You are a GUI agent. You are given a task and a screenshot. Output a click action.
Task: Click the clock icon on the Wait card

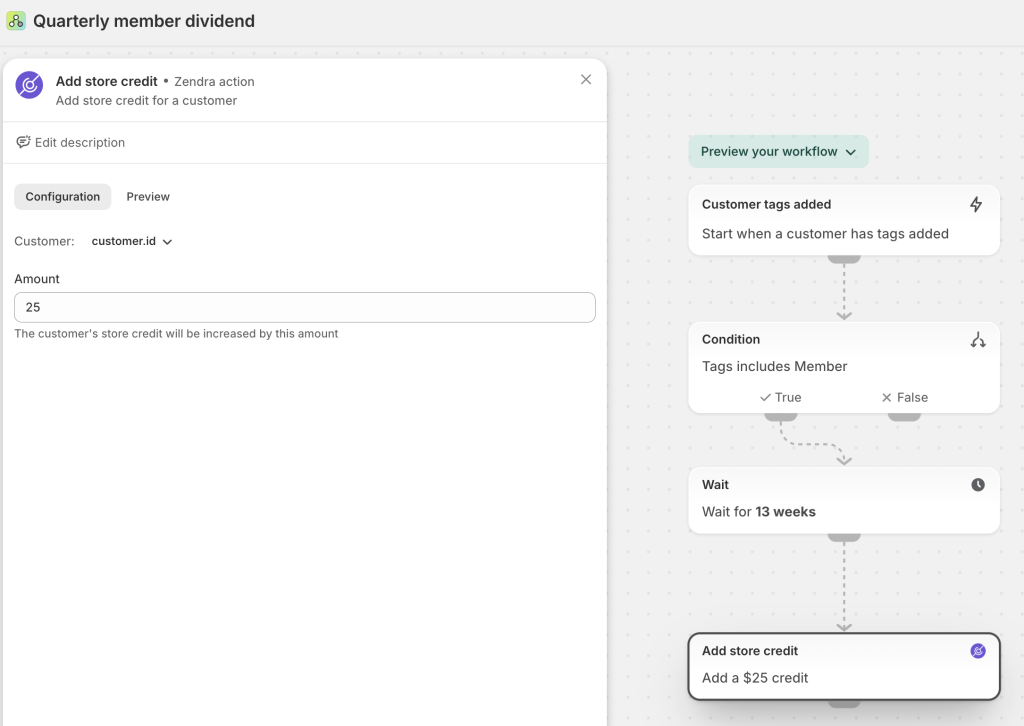[x=978, y=484]
